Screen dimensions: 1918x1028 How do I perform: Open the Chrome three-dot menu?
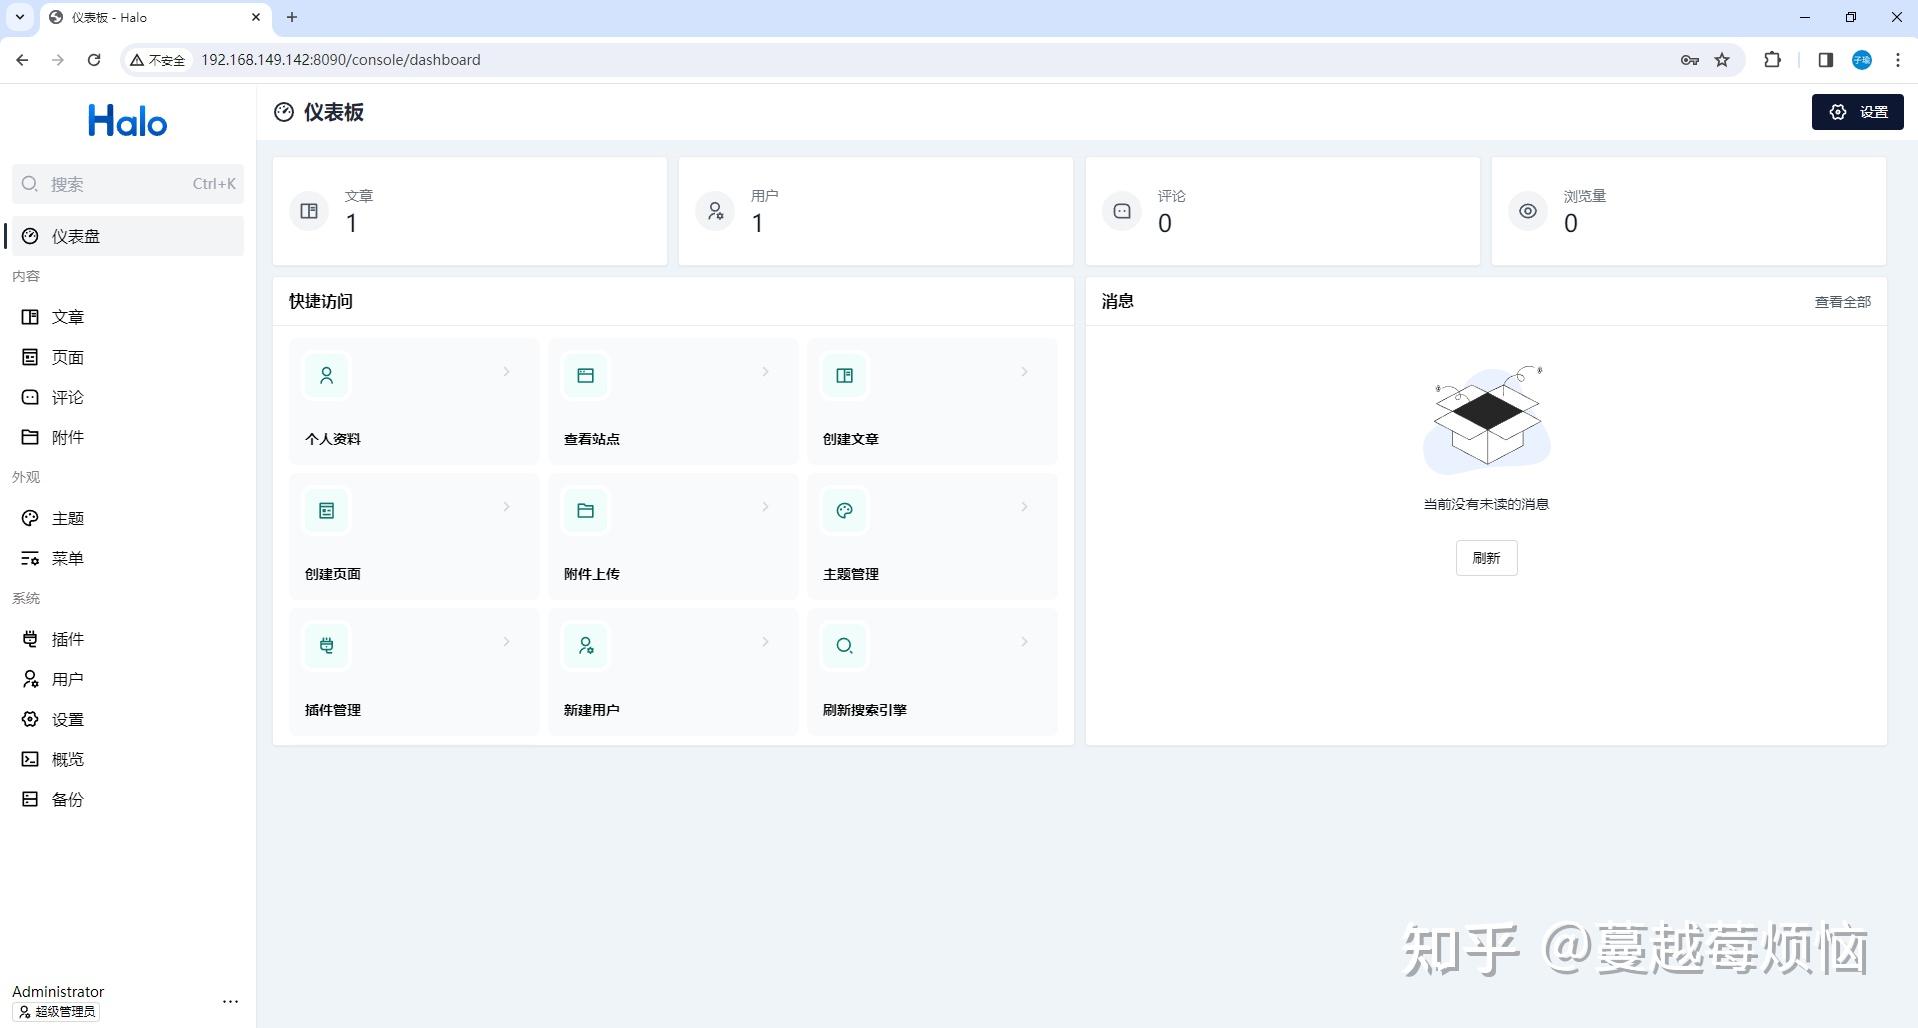[x=1898, y=59]
